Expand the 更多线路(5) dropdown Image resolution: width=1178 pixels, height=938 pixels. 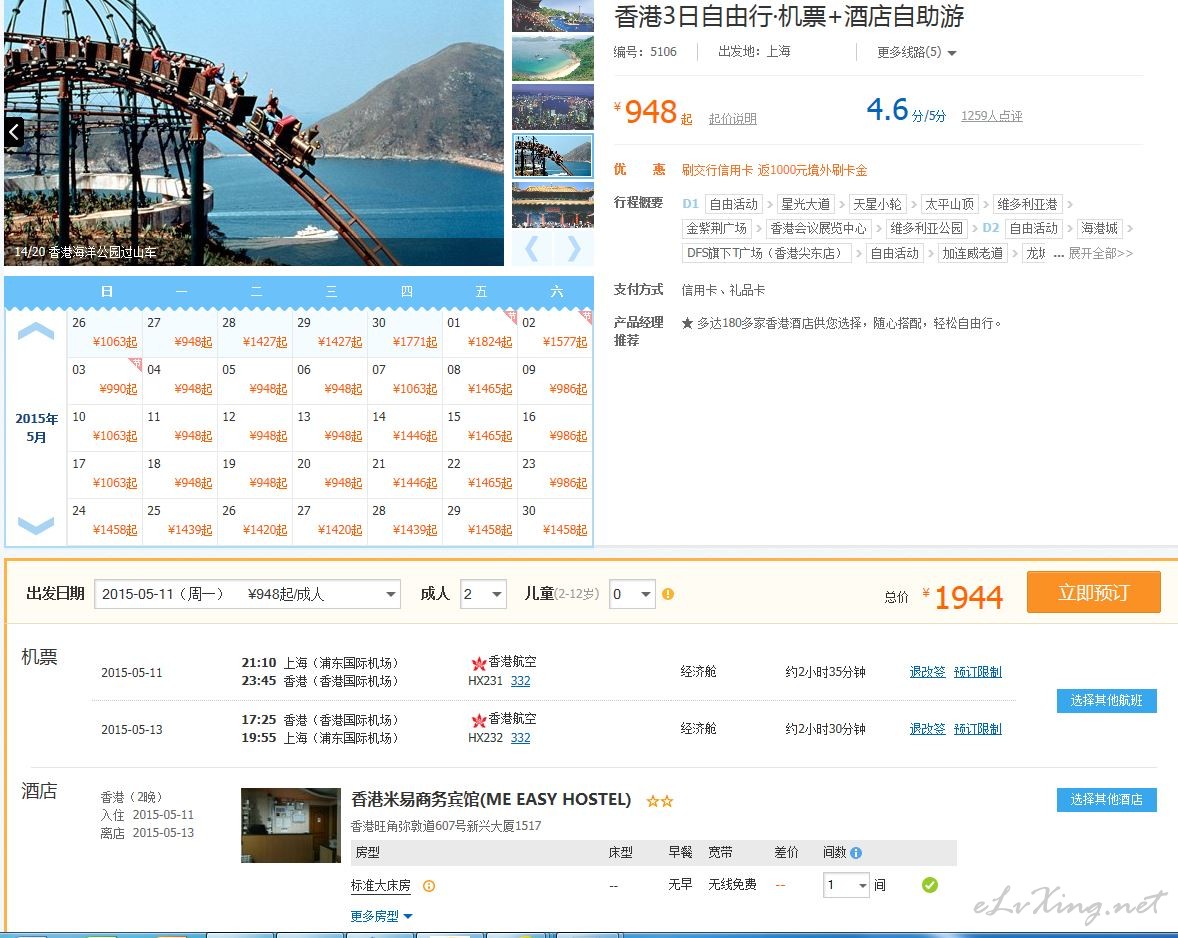pyautogui.click(x=917, y=52)
